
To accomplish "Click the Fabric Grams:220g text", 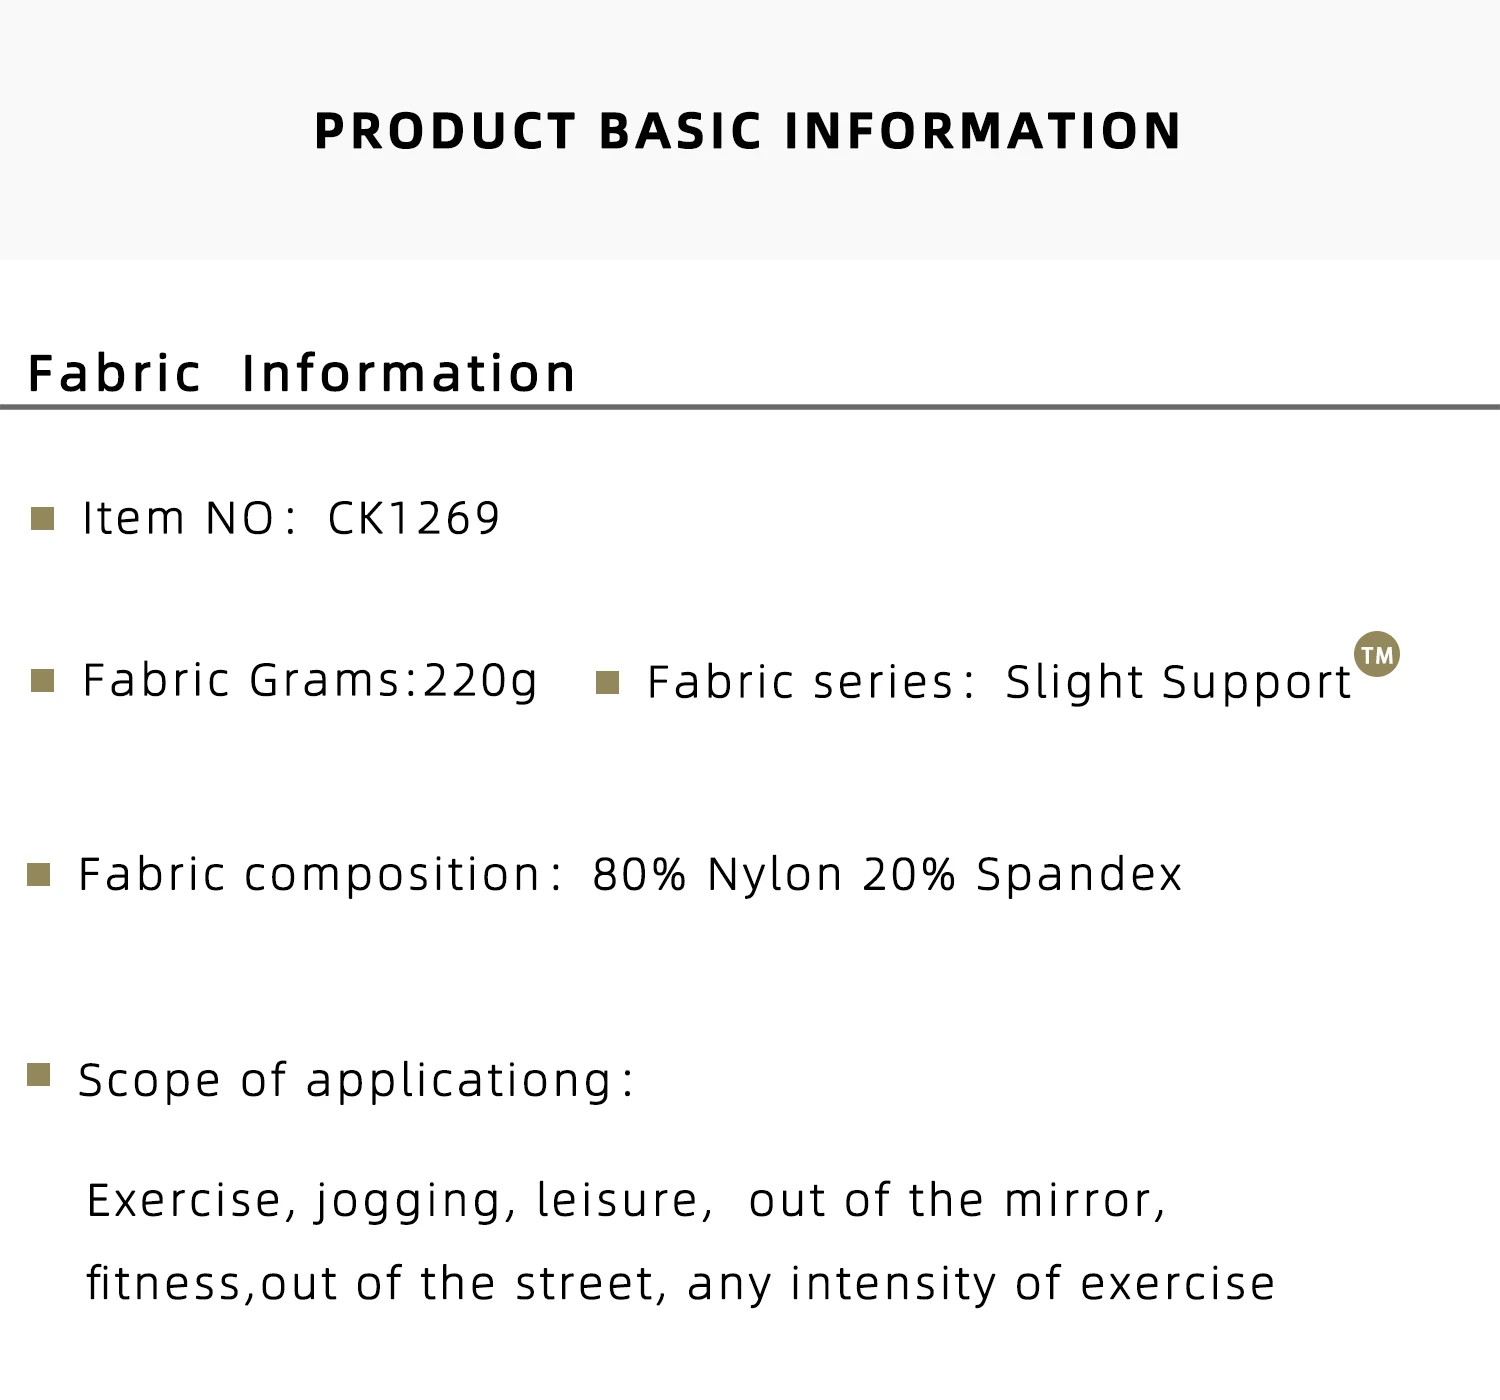I will (310, 681).
